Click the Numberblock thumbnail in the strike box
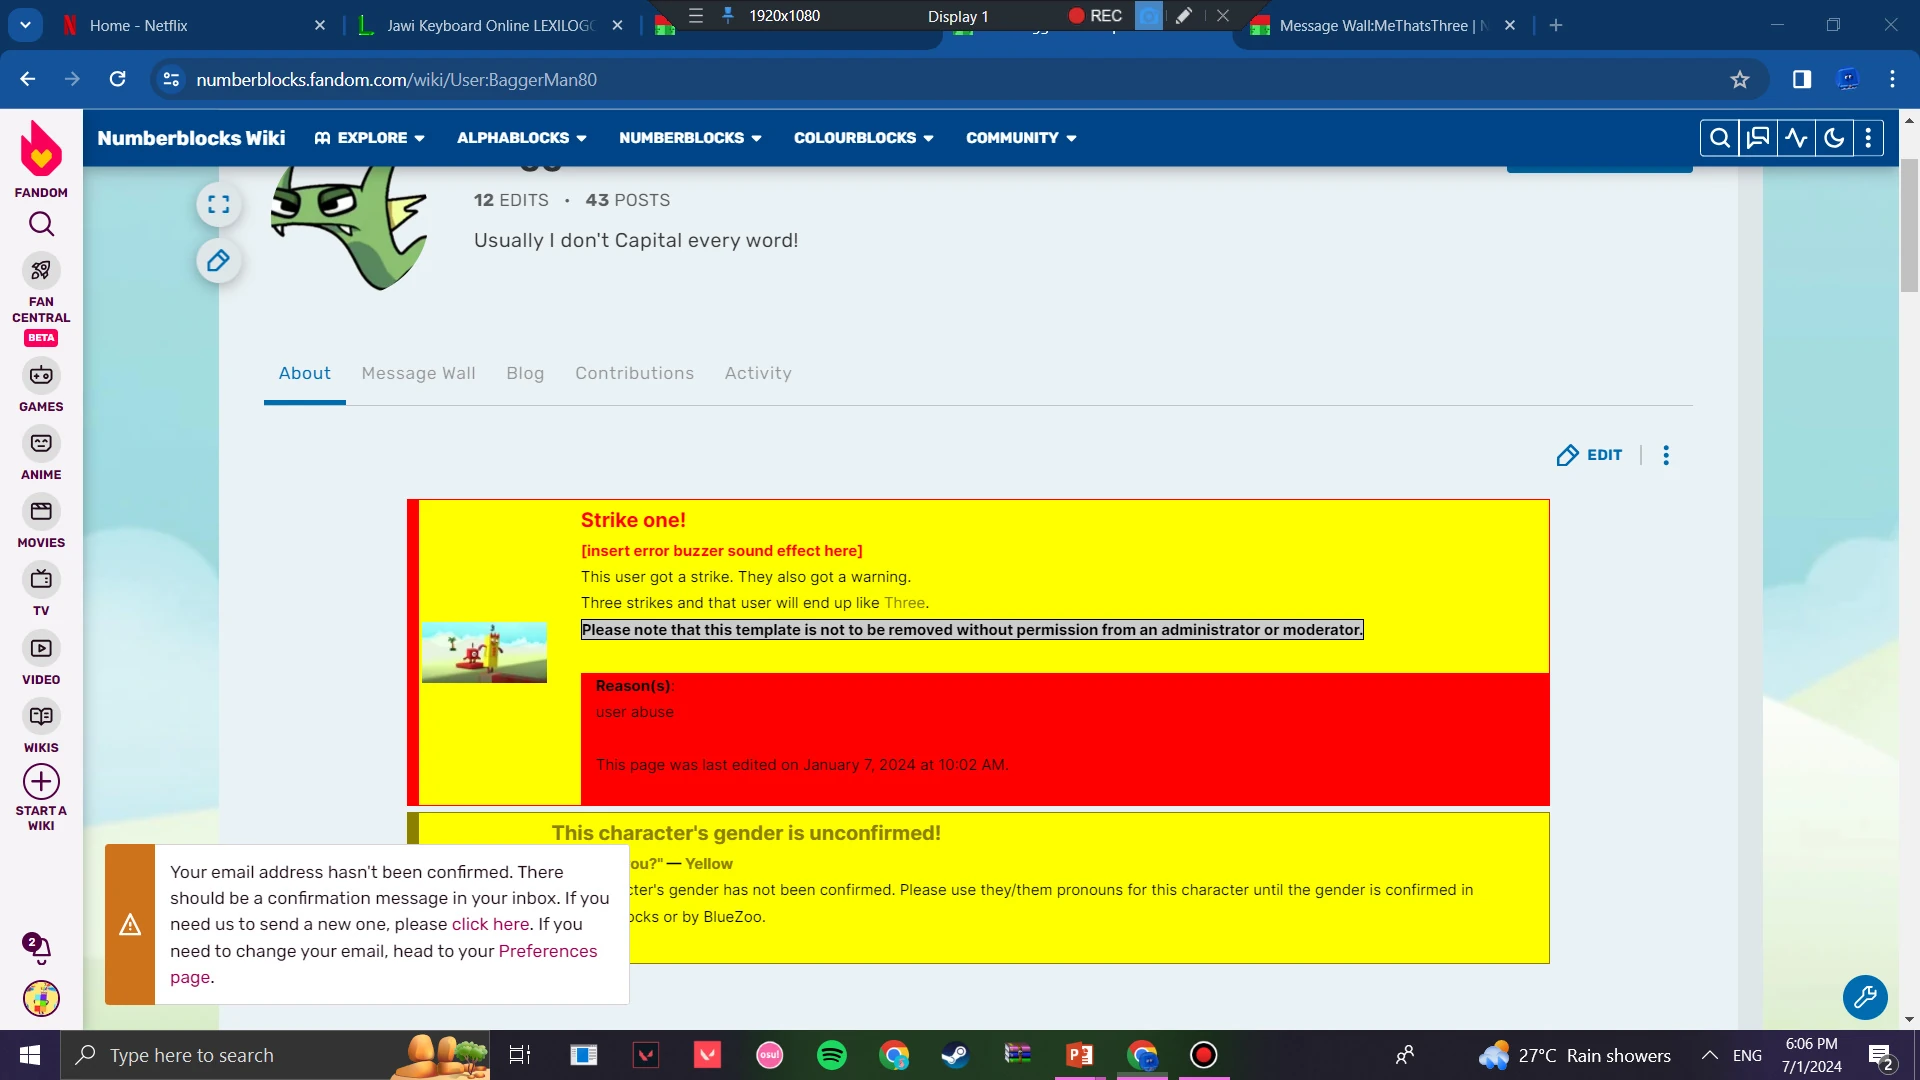The image size is (1920, 1080). pos(484,652)
